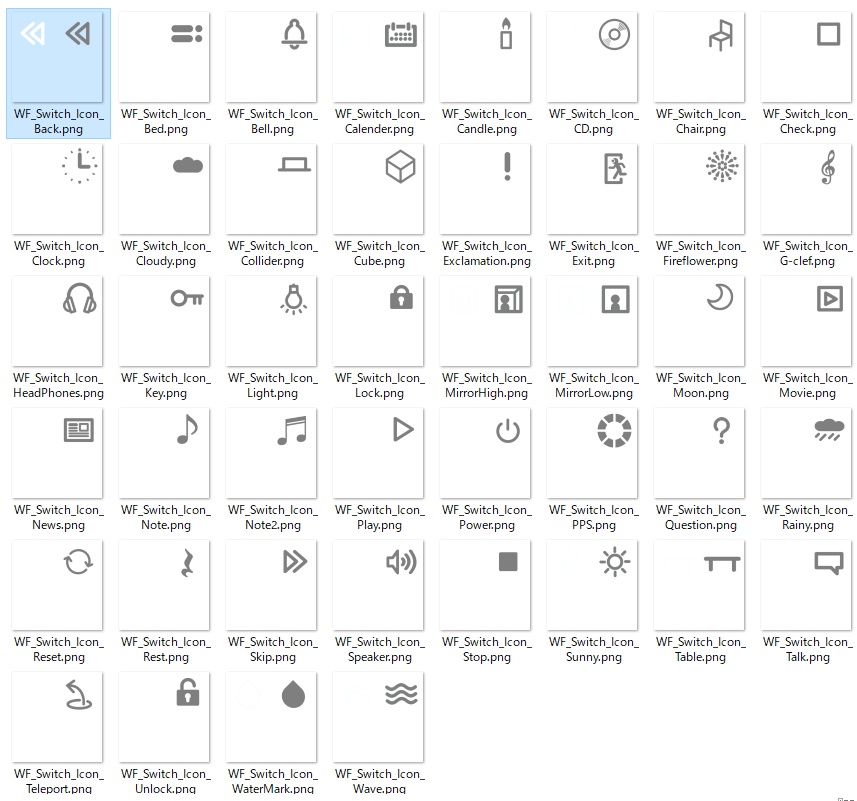
Task: Click the WF_Switch_Icon_Fireflower.png filename
Action: pos(701,254)
